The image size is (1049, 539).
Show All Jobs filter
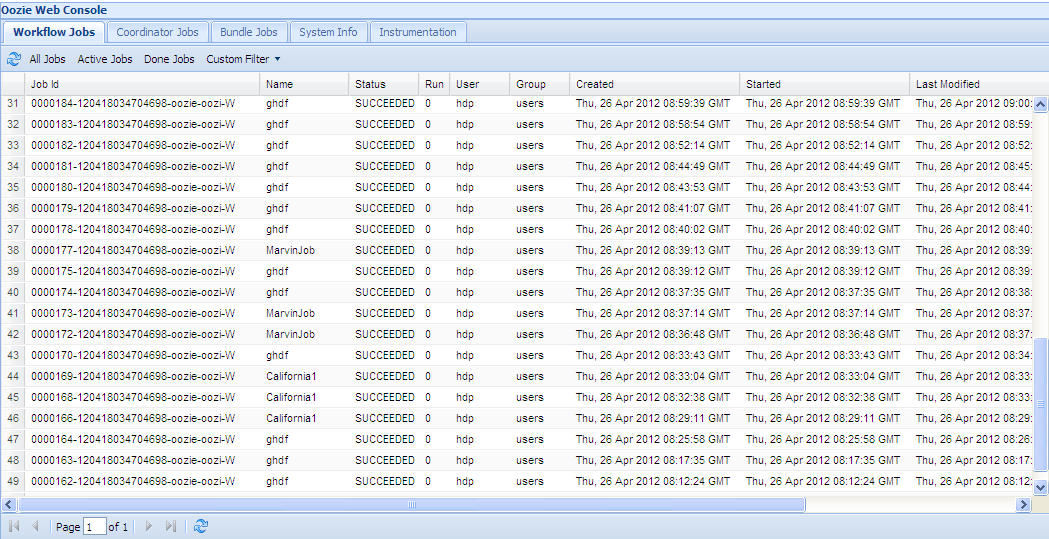pos(47,60)
